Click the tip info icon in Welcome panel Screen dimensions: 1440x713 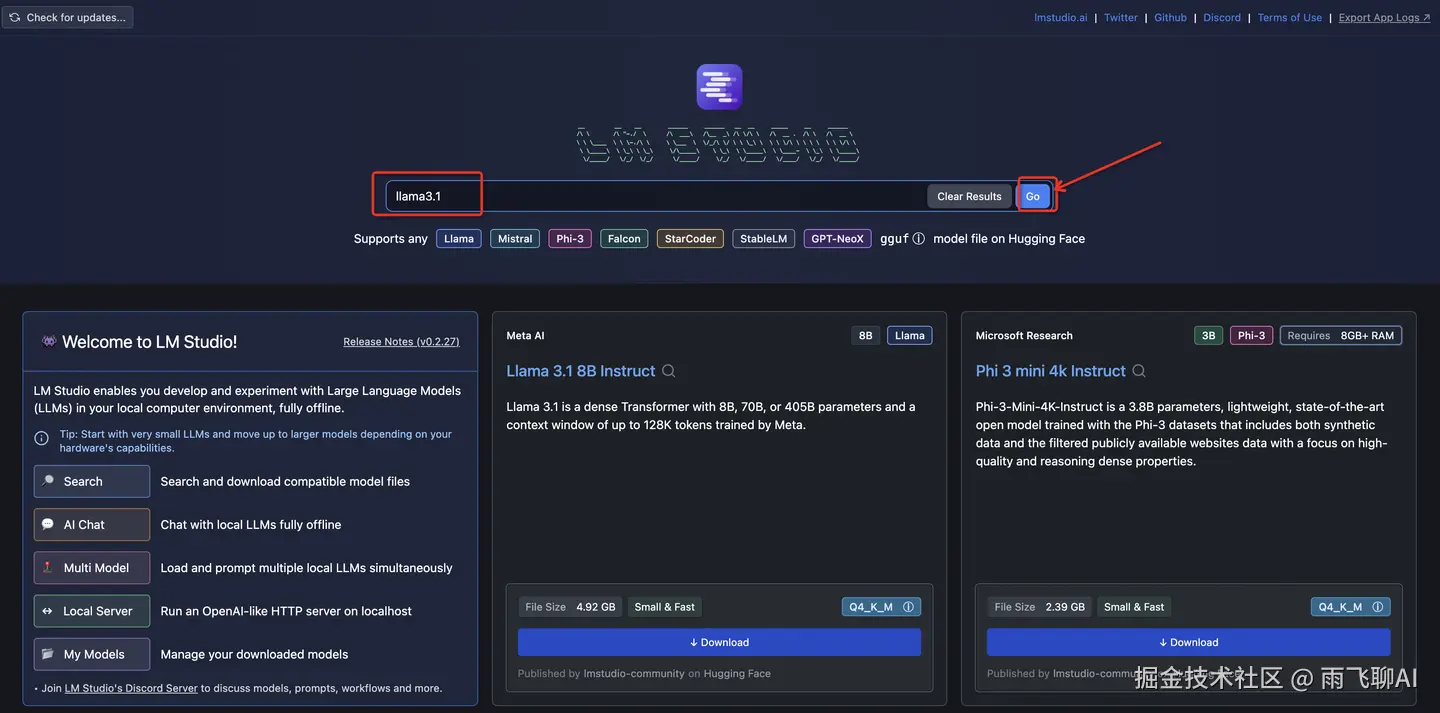point(42,438)
